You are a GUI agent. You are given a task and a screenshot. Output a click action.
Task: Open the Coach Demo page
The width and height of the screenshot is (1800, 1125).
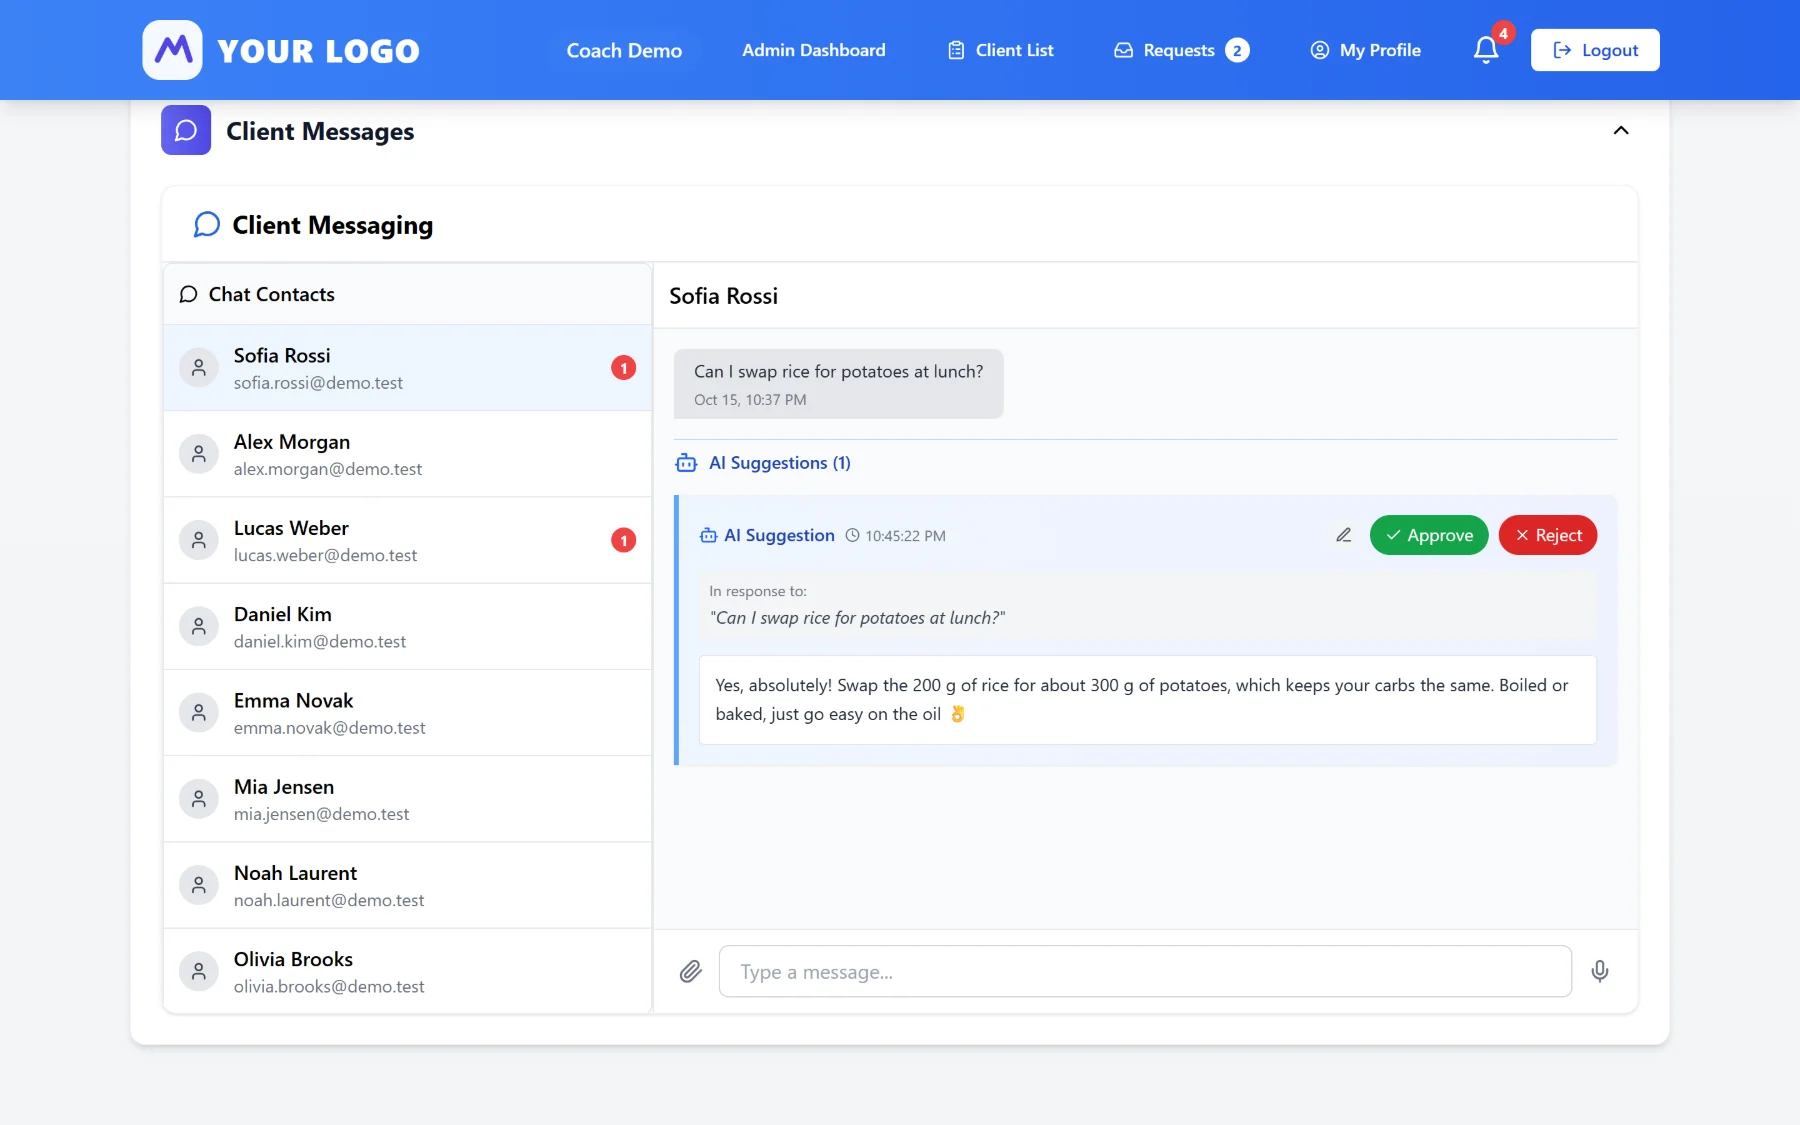click(x=624, y=50)
